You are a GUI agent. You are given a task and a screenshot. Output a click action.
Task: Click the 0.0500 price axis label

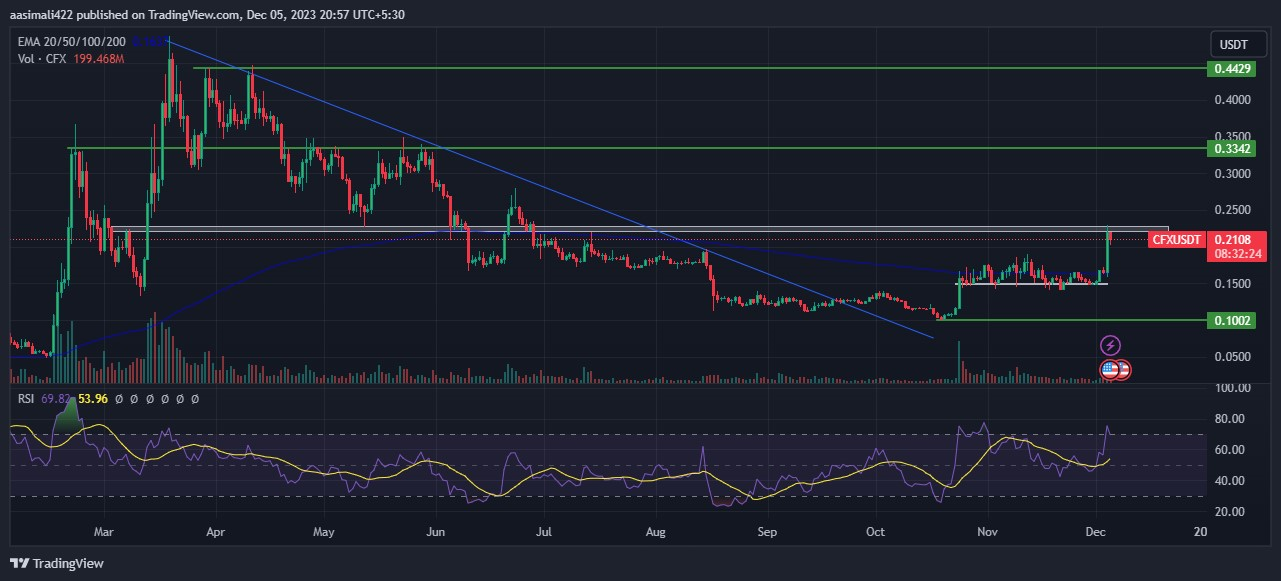click(1230, 357)
